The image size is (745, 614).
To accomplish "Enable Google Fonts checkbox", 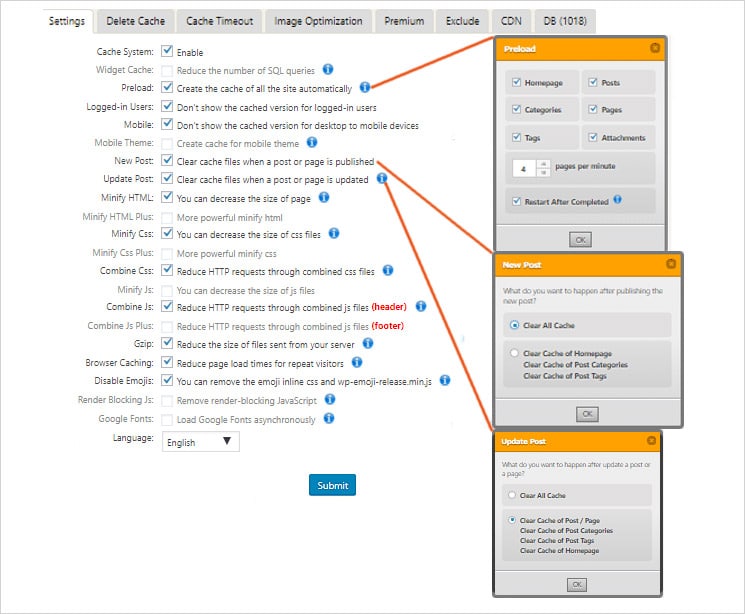I will [167, 420].
